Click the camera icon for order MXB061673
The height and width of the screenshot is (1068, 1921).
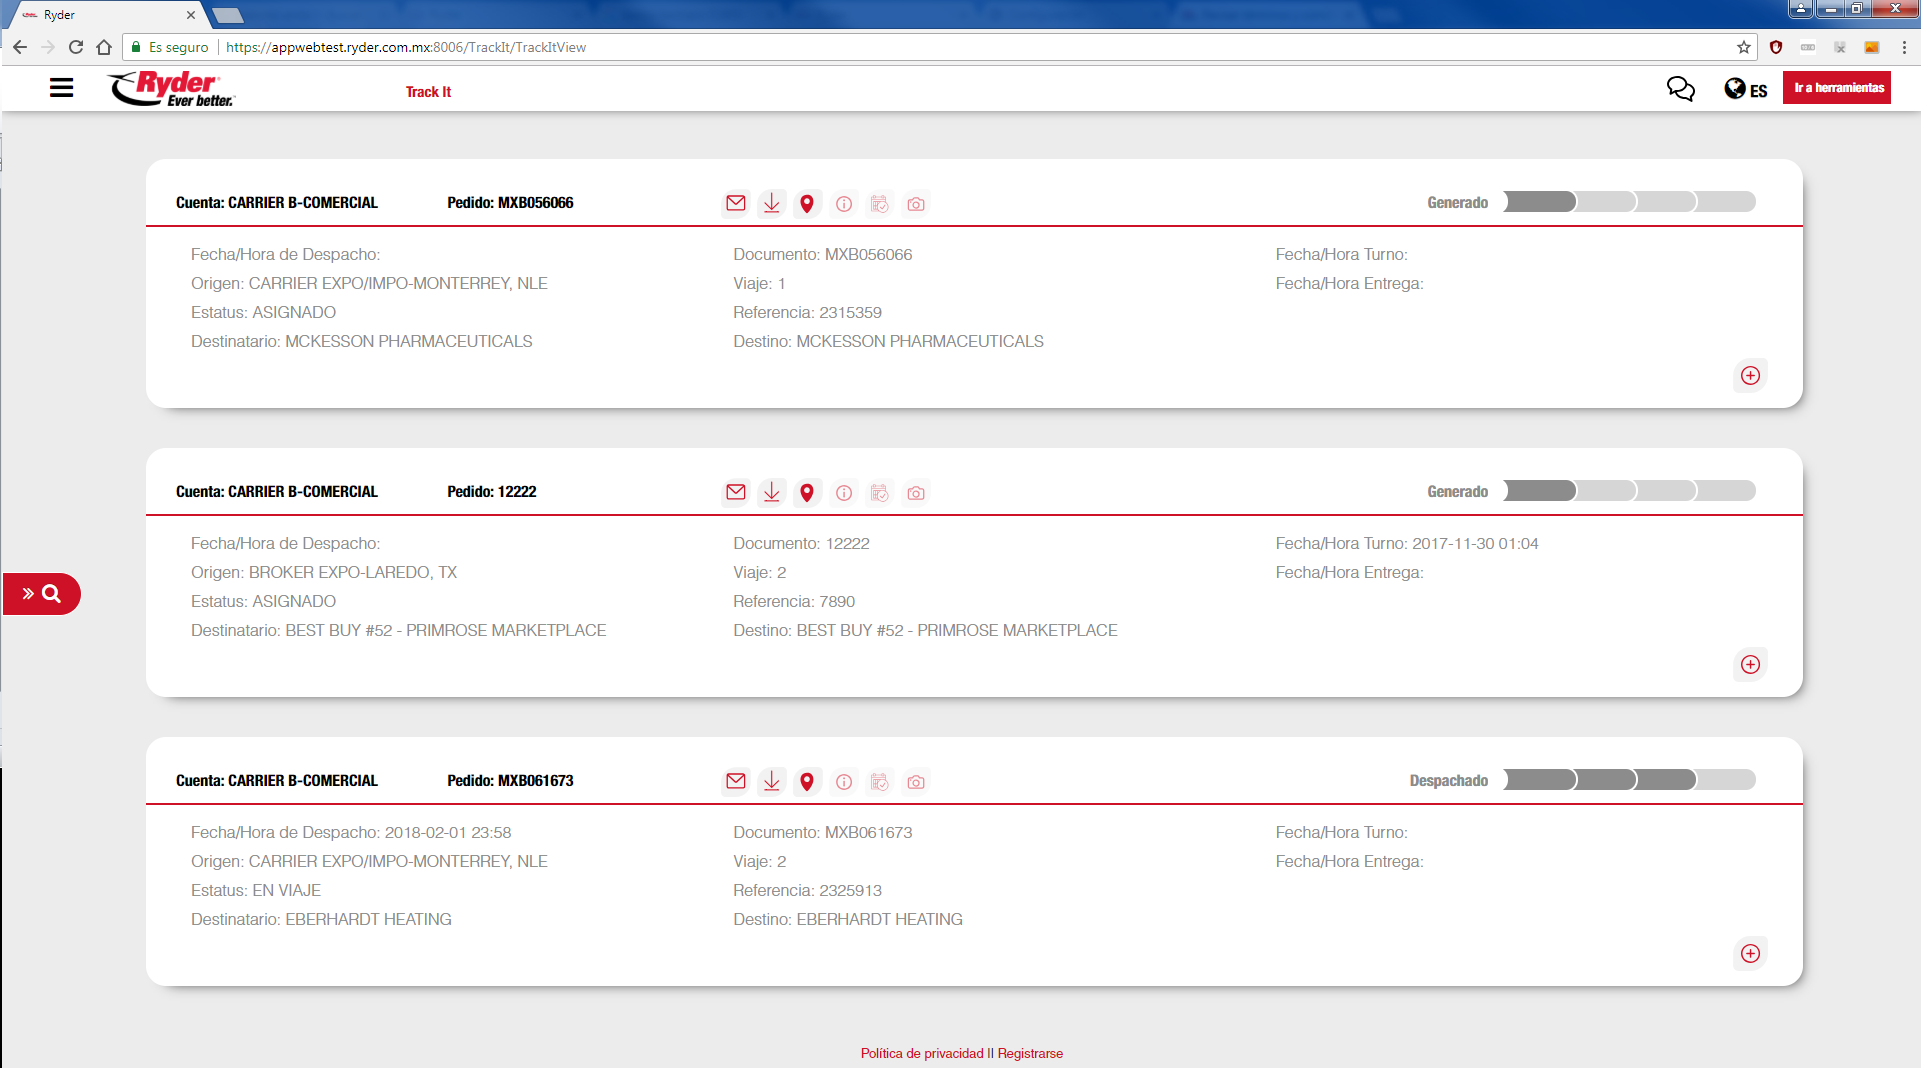(x=916, y=782)
